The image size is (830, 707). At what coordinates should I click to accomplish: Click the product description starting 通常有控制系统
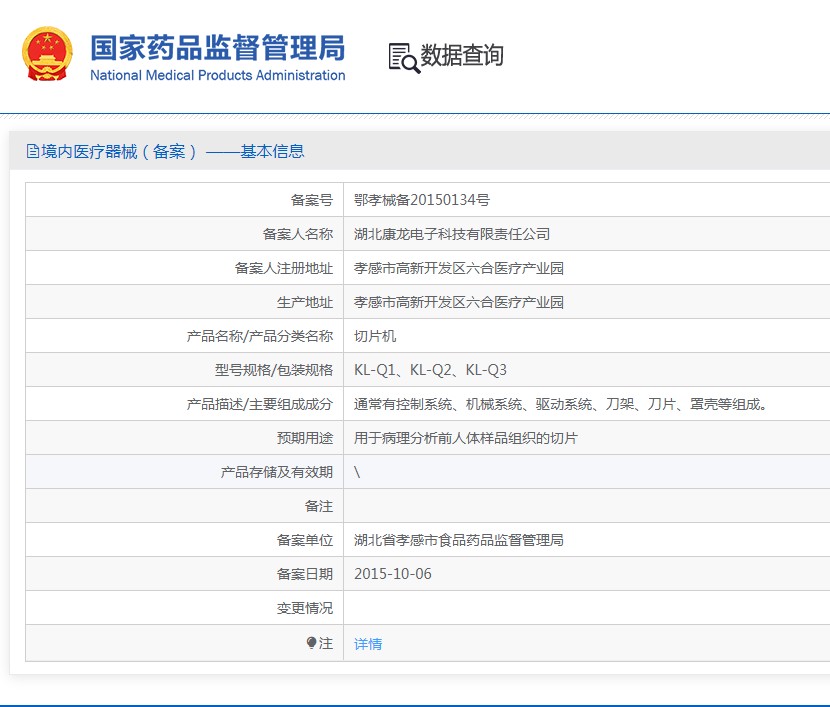560,404
